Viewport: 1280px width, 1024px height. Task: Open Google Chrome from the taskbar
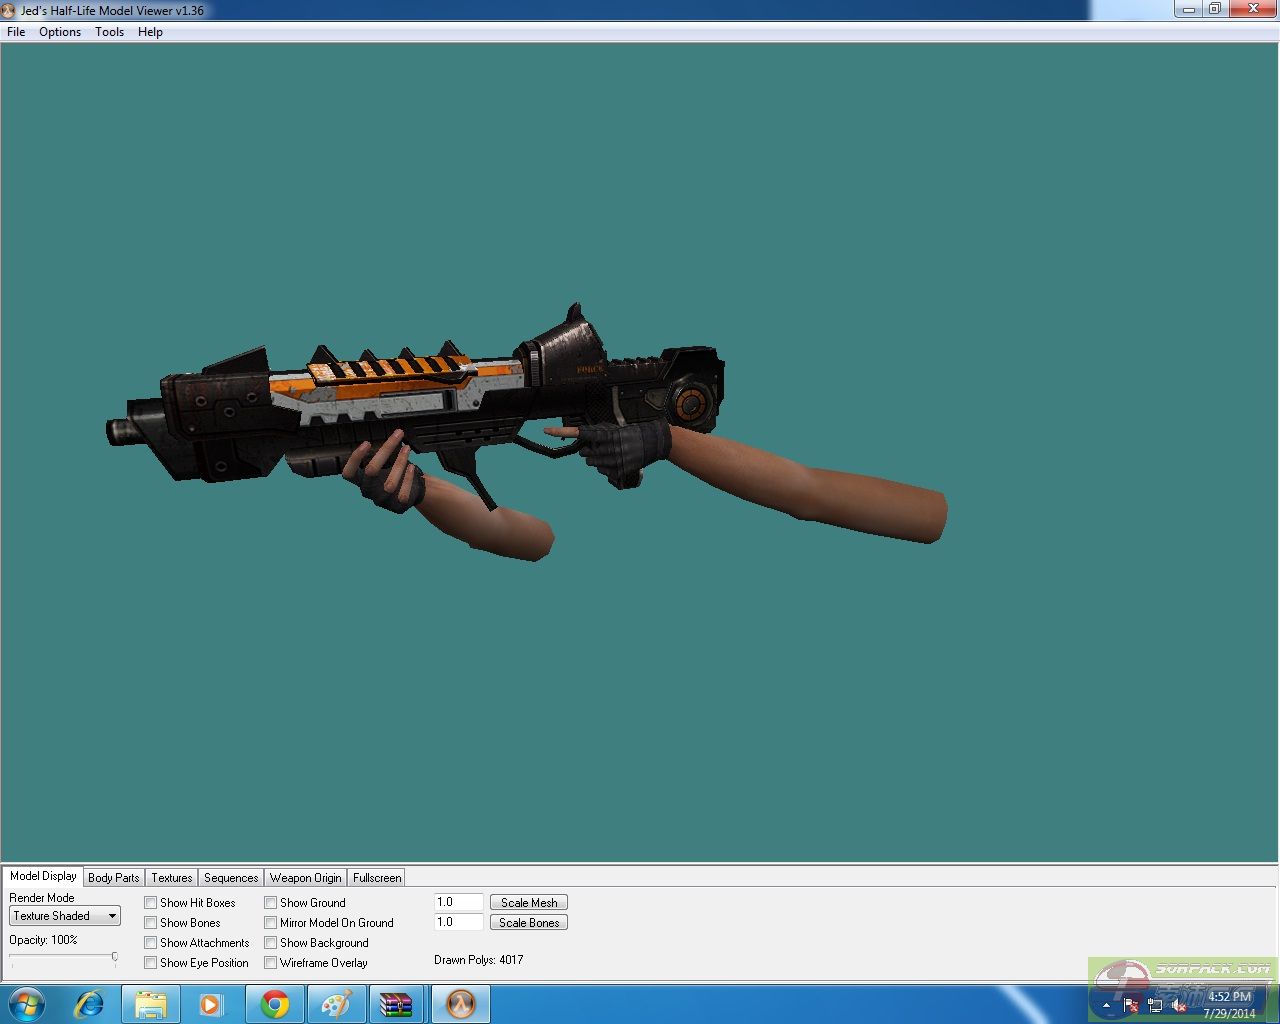[275, 1004]
